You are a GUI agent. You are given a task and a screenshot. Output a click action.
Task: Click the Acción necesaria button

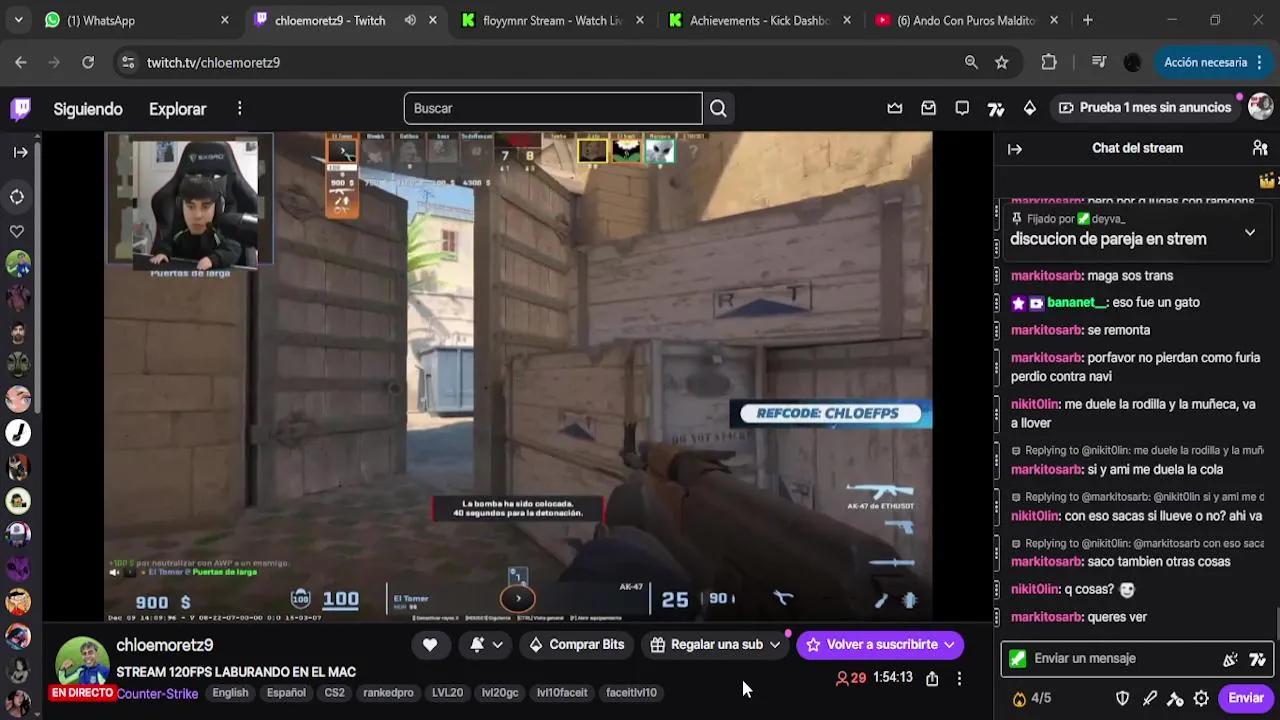tap(1214, 62)
